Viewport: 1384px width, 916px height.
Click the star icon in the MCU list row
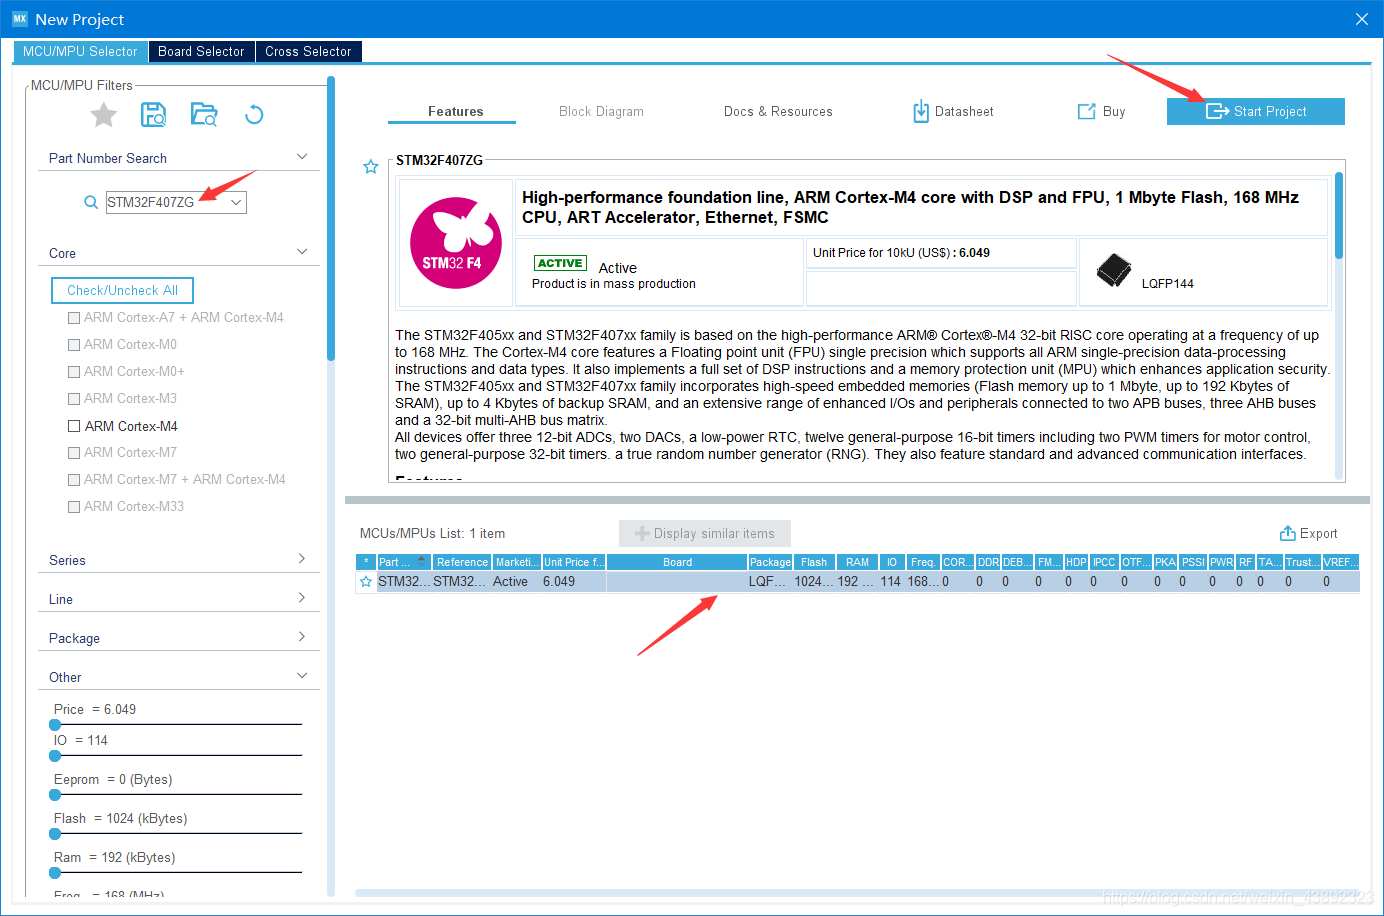366,581
